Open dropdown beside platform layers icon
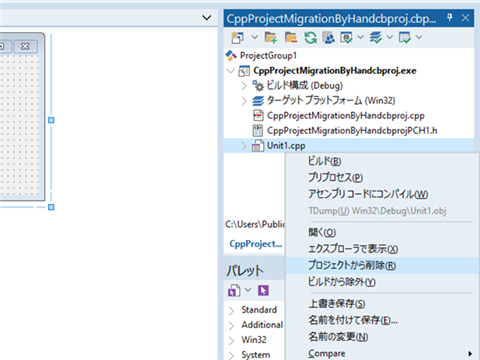The width and height of the screenshot is (480, 360). (x=390, y=37)
